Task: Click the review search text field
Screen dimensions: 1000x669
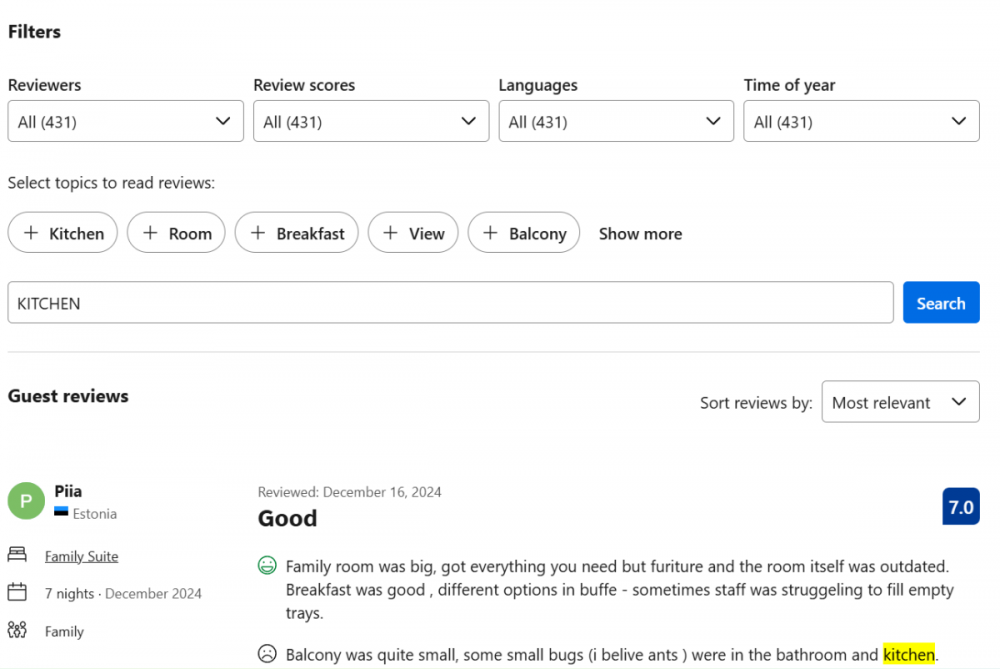Action: coord(450,303)
